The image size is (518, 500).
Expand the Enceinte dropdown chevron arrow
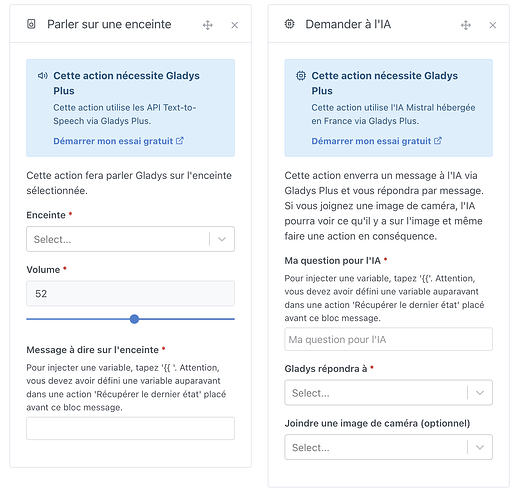[x=222, y=239]
